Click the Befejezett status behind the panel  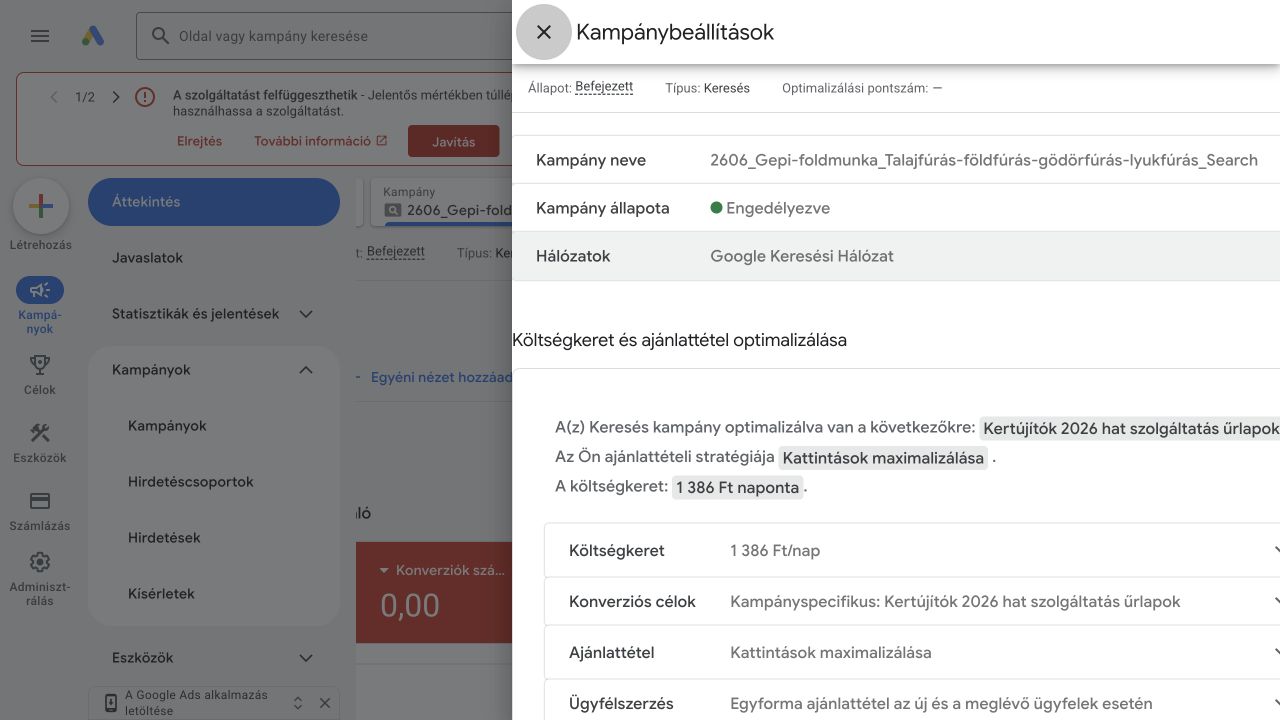click(395, 252)
